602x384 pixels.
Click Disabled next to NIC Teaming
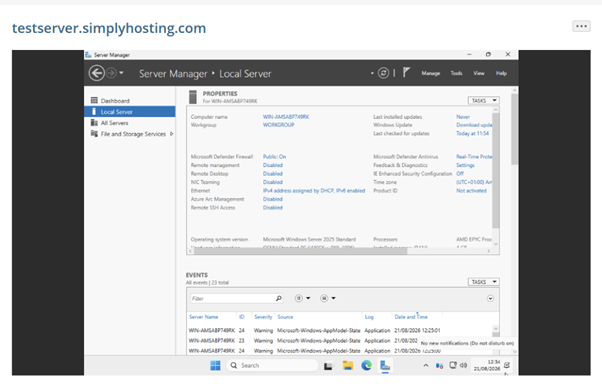(273, 182)
